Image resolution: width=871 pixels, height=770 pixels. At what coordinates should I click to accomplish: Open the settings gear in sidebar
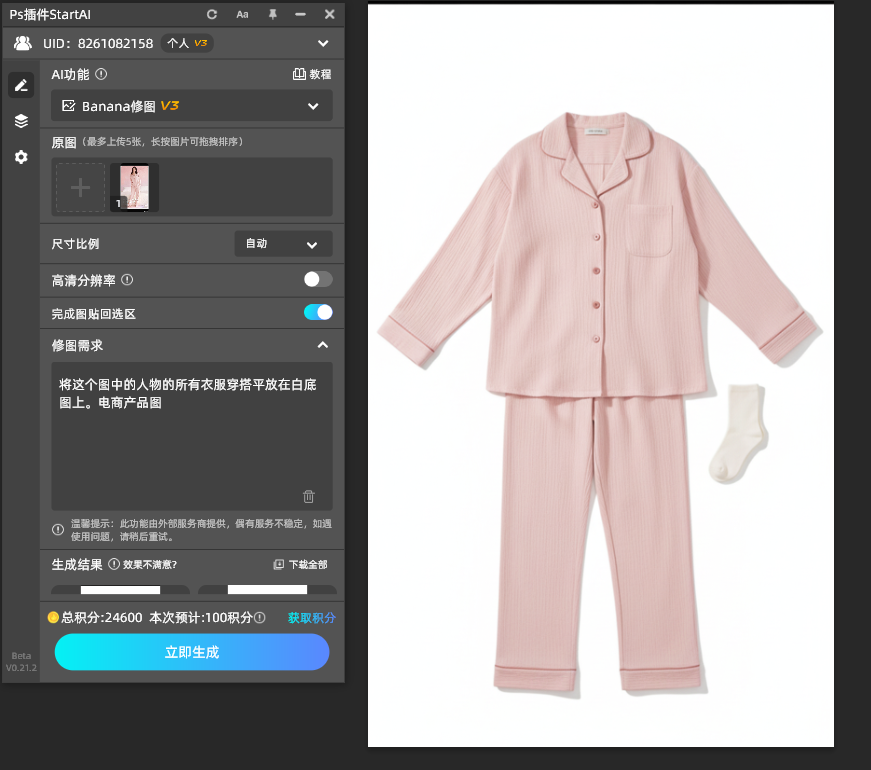[x=21, y=157]
